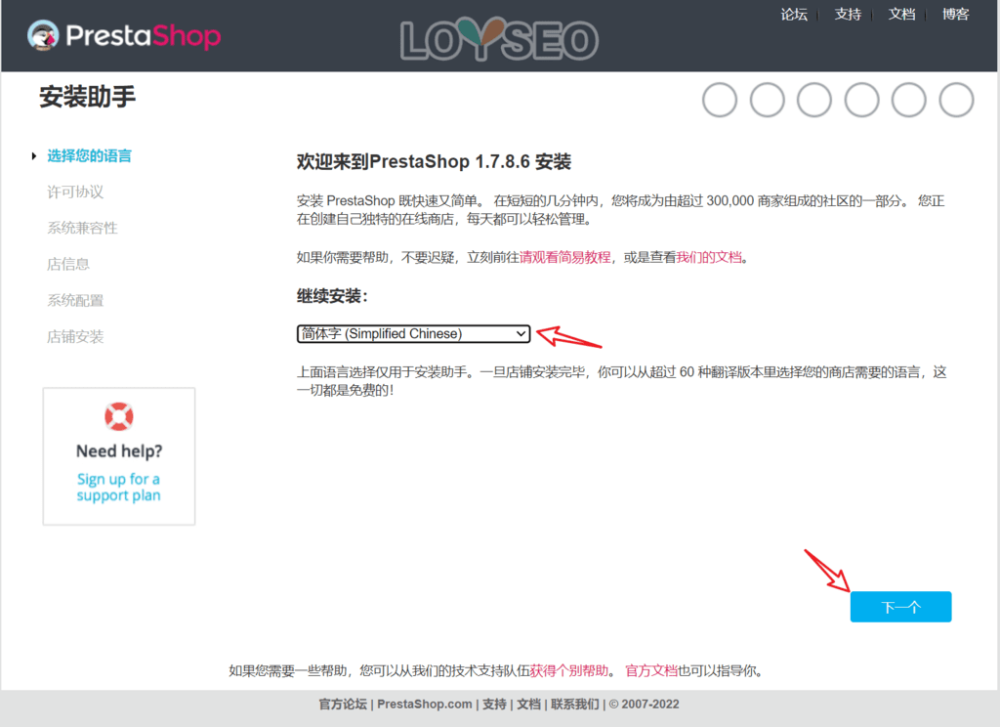Select the 店信息 step in the sidebar

pyautogui.click(x=68, y=264)
